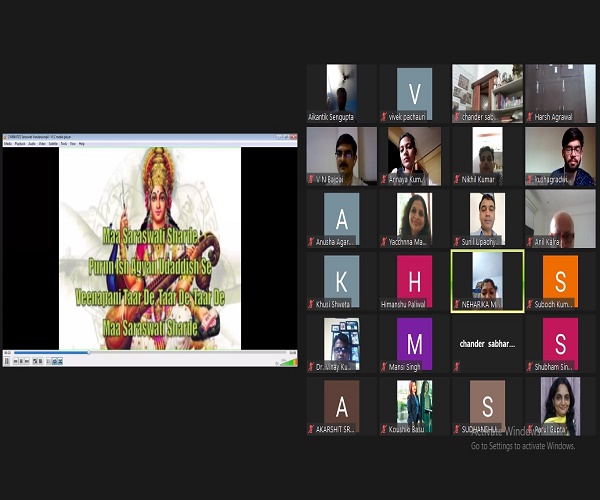Mute audio via VLC speaker icon
The height and width of the screenshot is (500, 600).
(x=277, y=363)
